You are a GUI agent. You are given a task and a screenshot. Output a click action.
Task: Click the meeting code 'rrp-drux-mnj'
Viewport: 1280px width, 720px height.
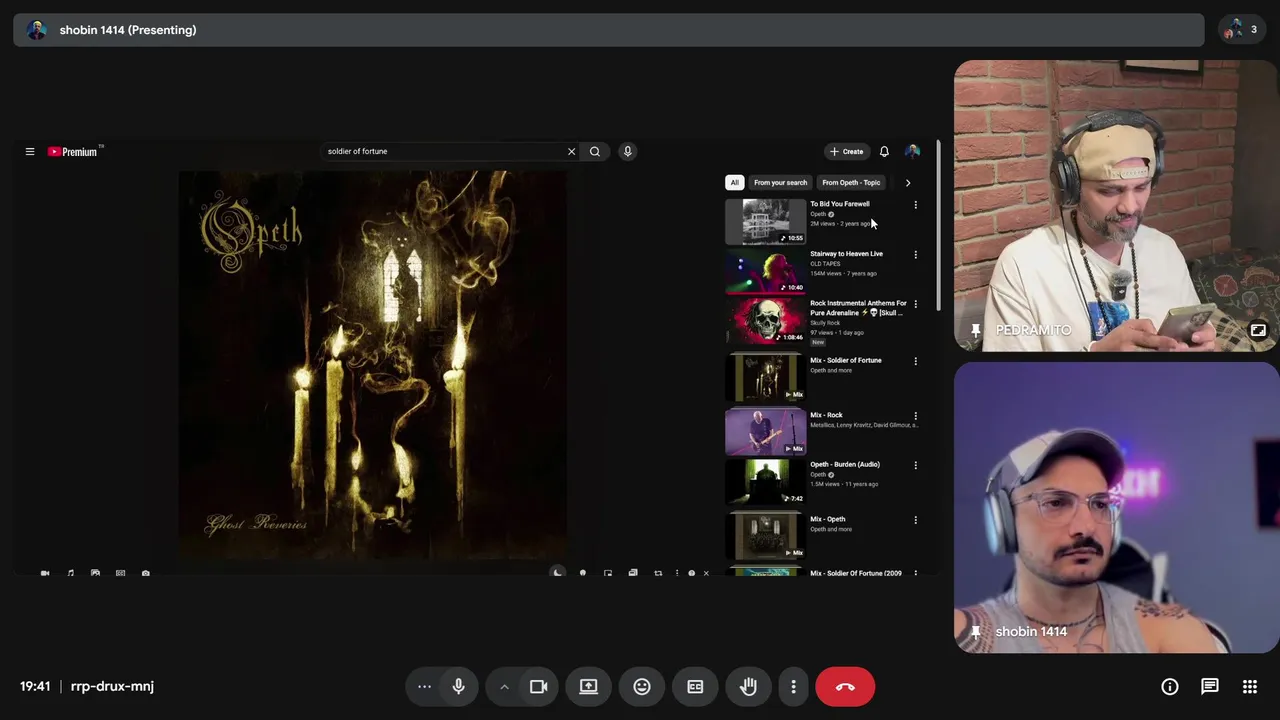click(112, 687)
